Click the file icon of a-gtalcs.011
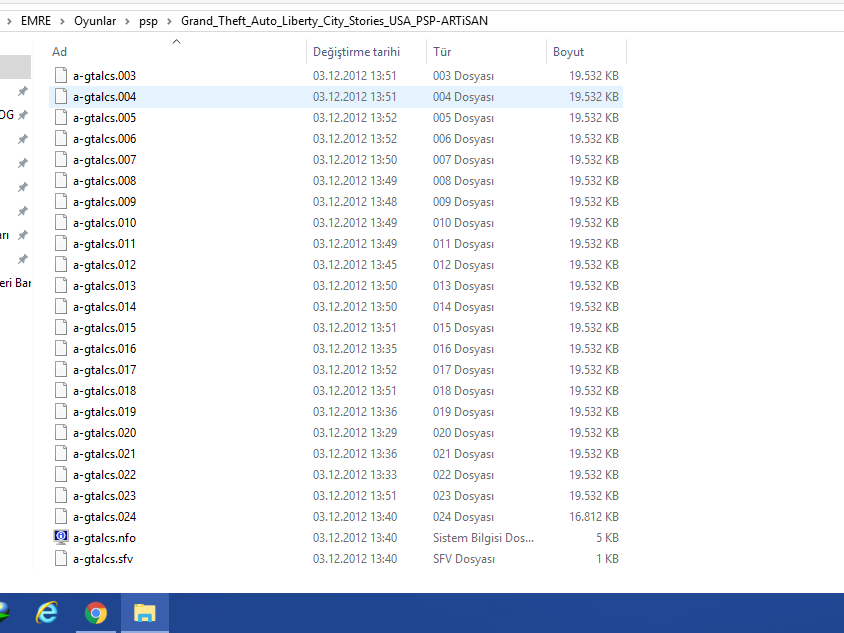This screenshot has height=633, width=844. click(x=61, y=244)
